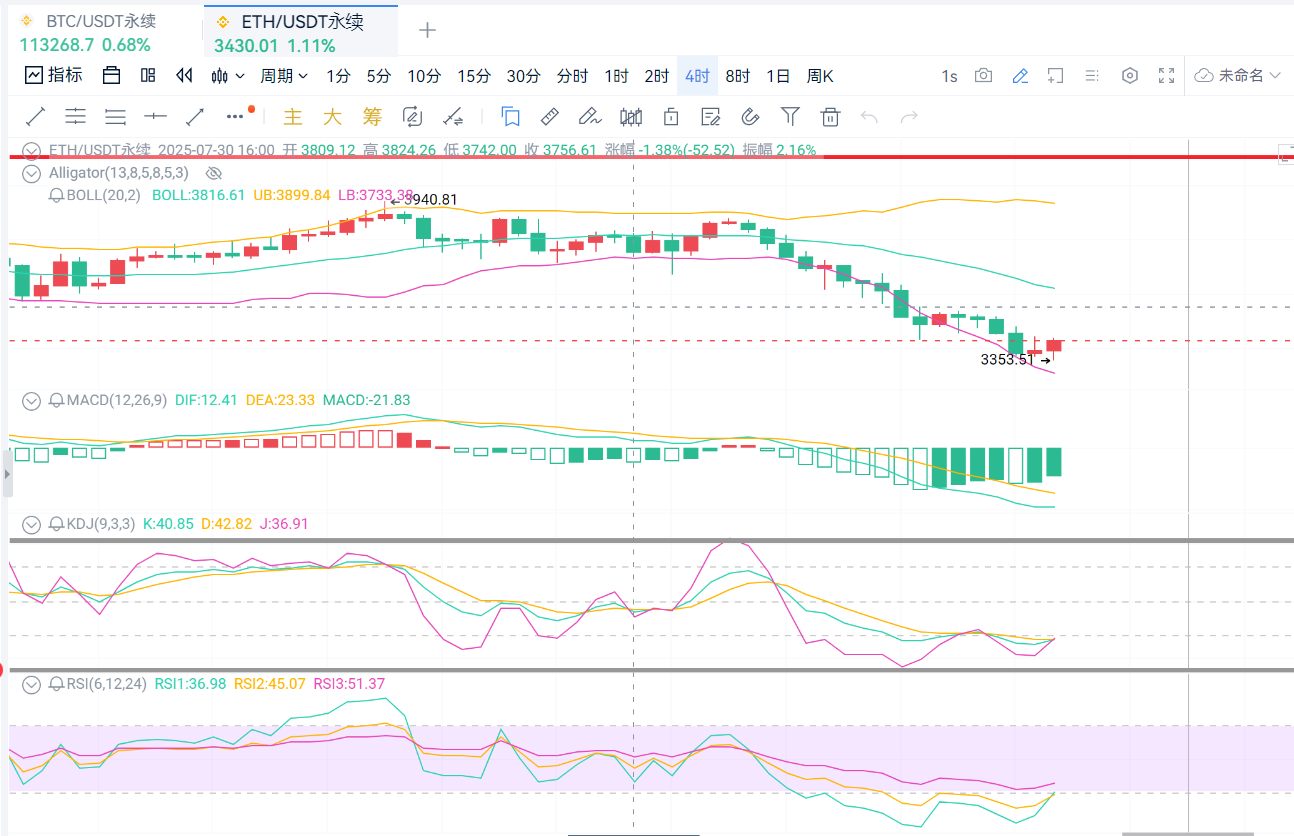1294x836 pixels.
Task: Click the filter funnel icon
Action: coord(790,117)
